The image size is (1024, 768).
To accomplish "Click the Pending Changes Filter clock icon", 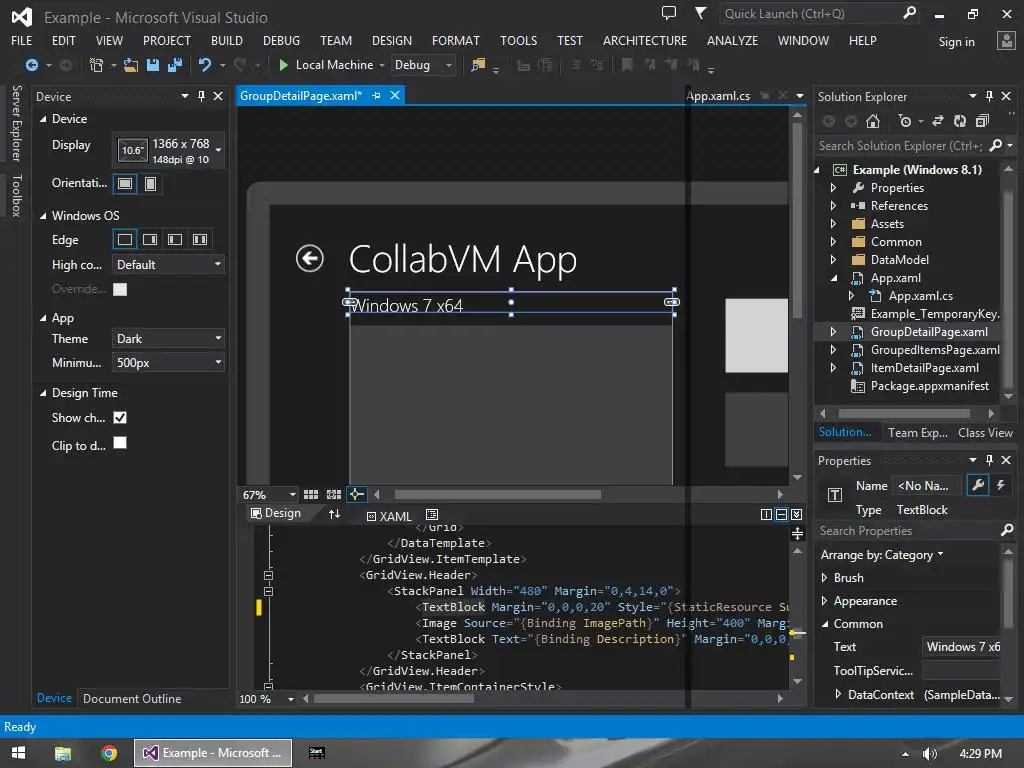I will tap(904, 121).
